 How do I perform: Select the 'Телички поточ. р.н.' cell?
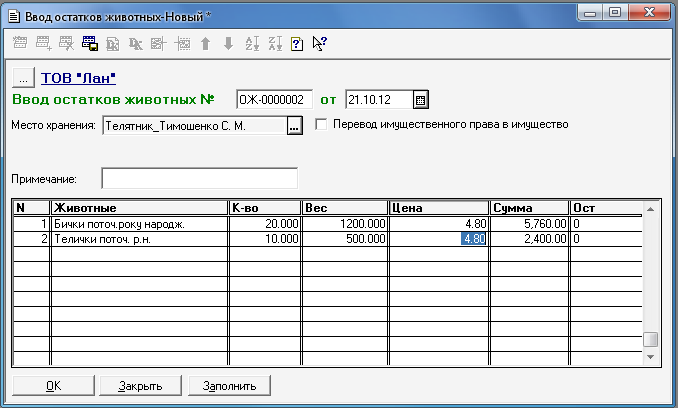coord(139,239)
